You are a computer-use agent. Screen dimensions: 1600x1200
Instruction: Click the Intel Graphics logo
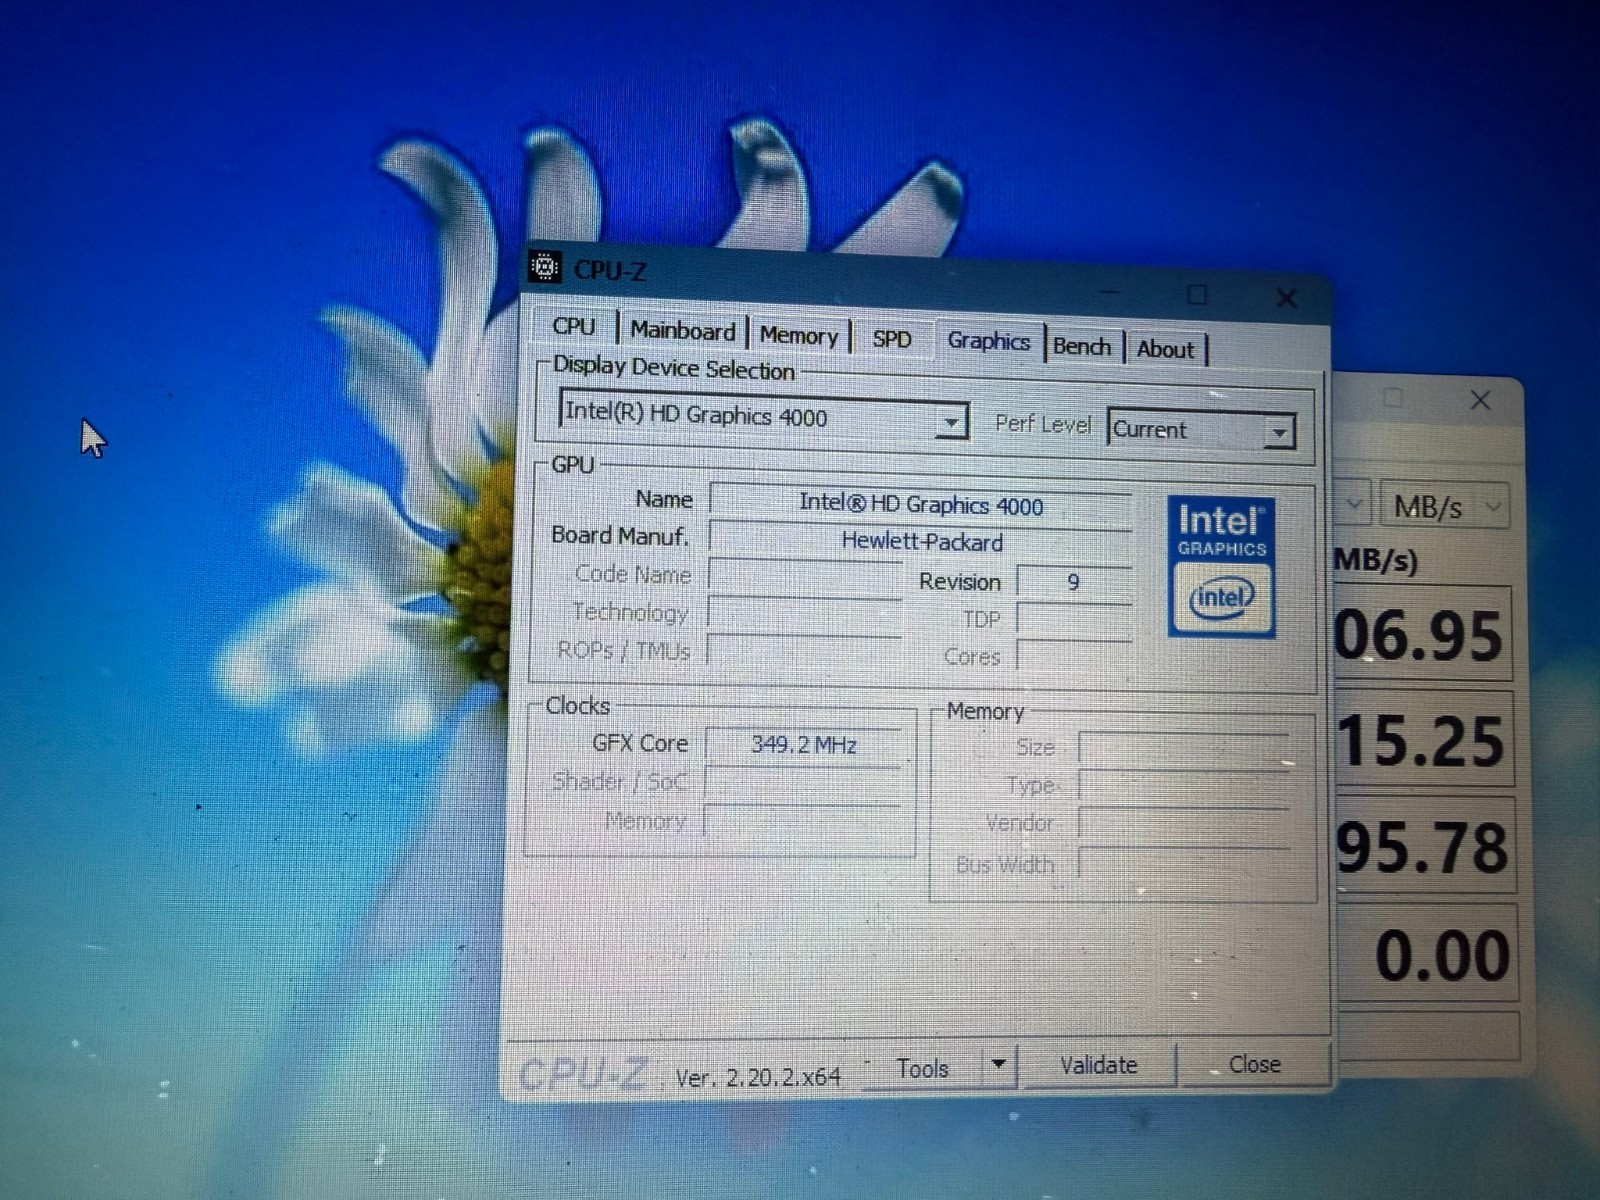click(1221, 567)
